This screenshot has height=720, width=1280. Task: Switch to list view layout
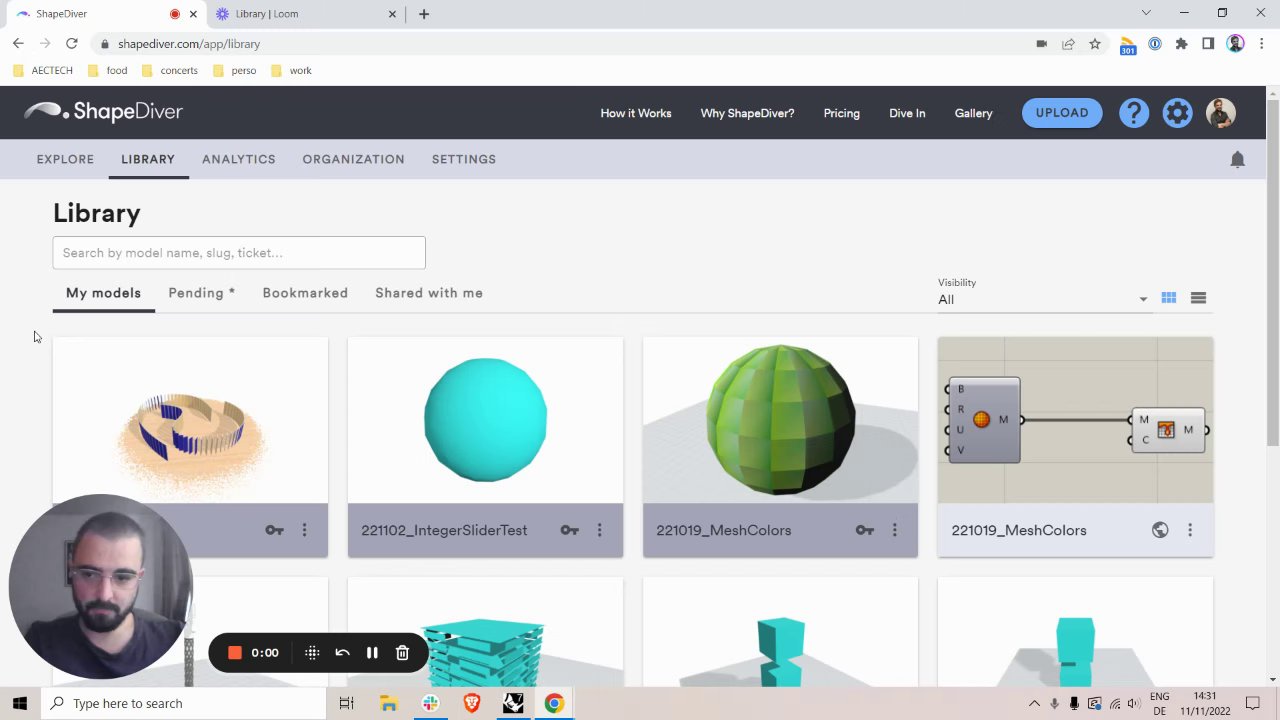(1198, 298)
